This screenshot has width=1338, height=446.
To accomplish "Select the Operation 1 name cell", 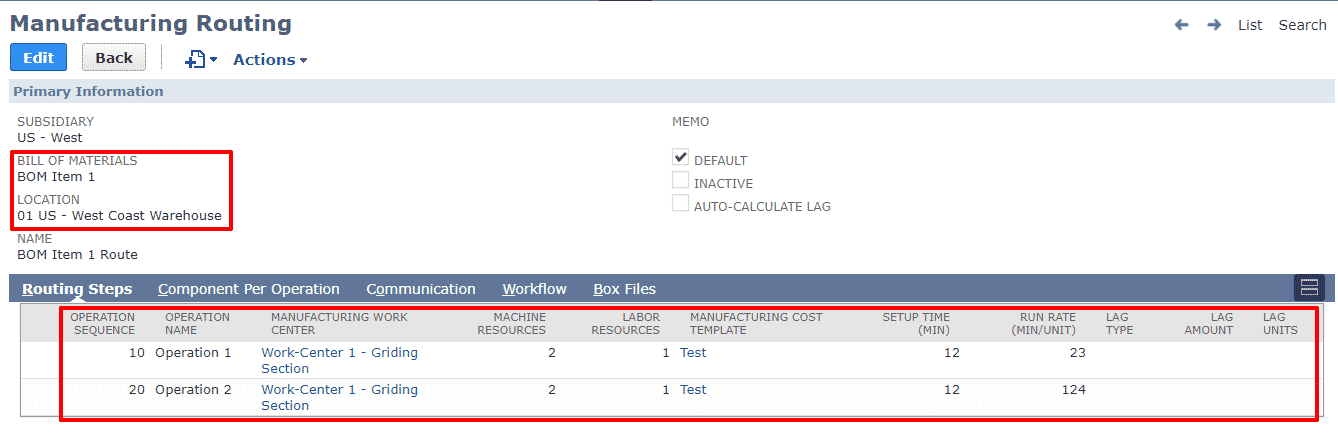I will coord(193,352).
